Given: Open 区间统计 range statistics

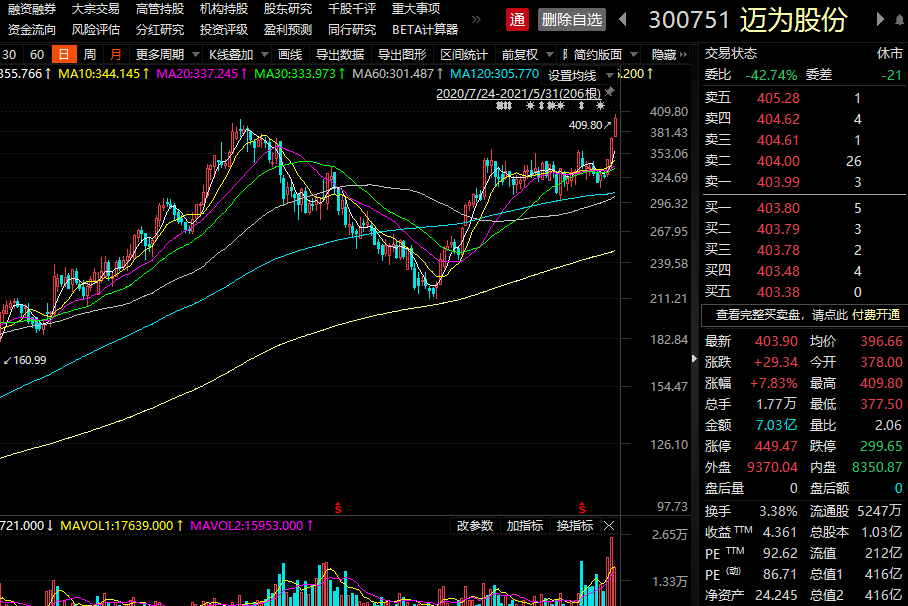Looking at the screenshot, I should coord(464,54).
